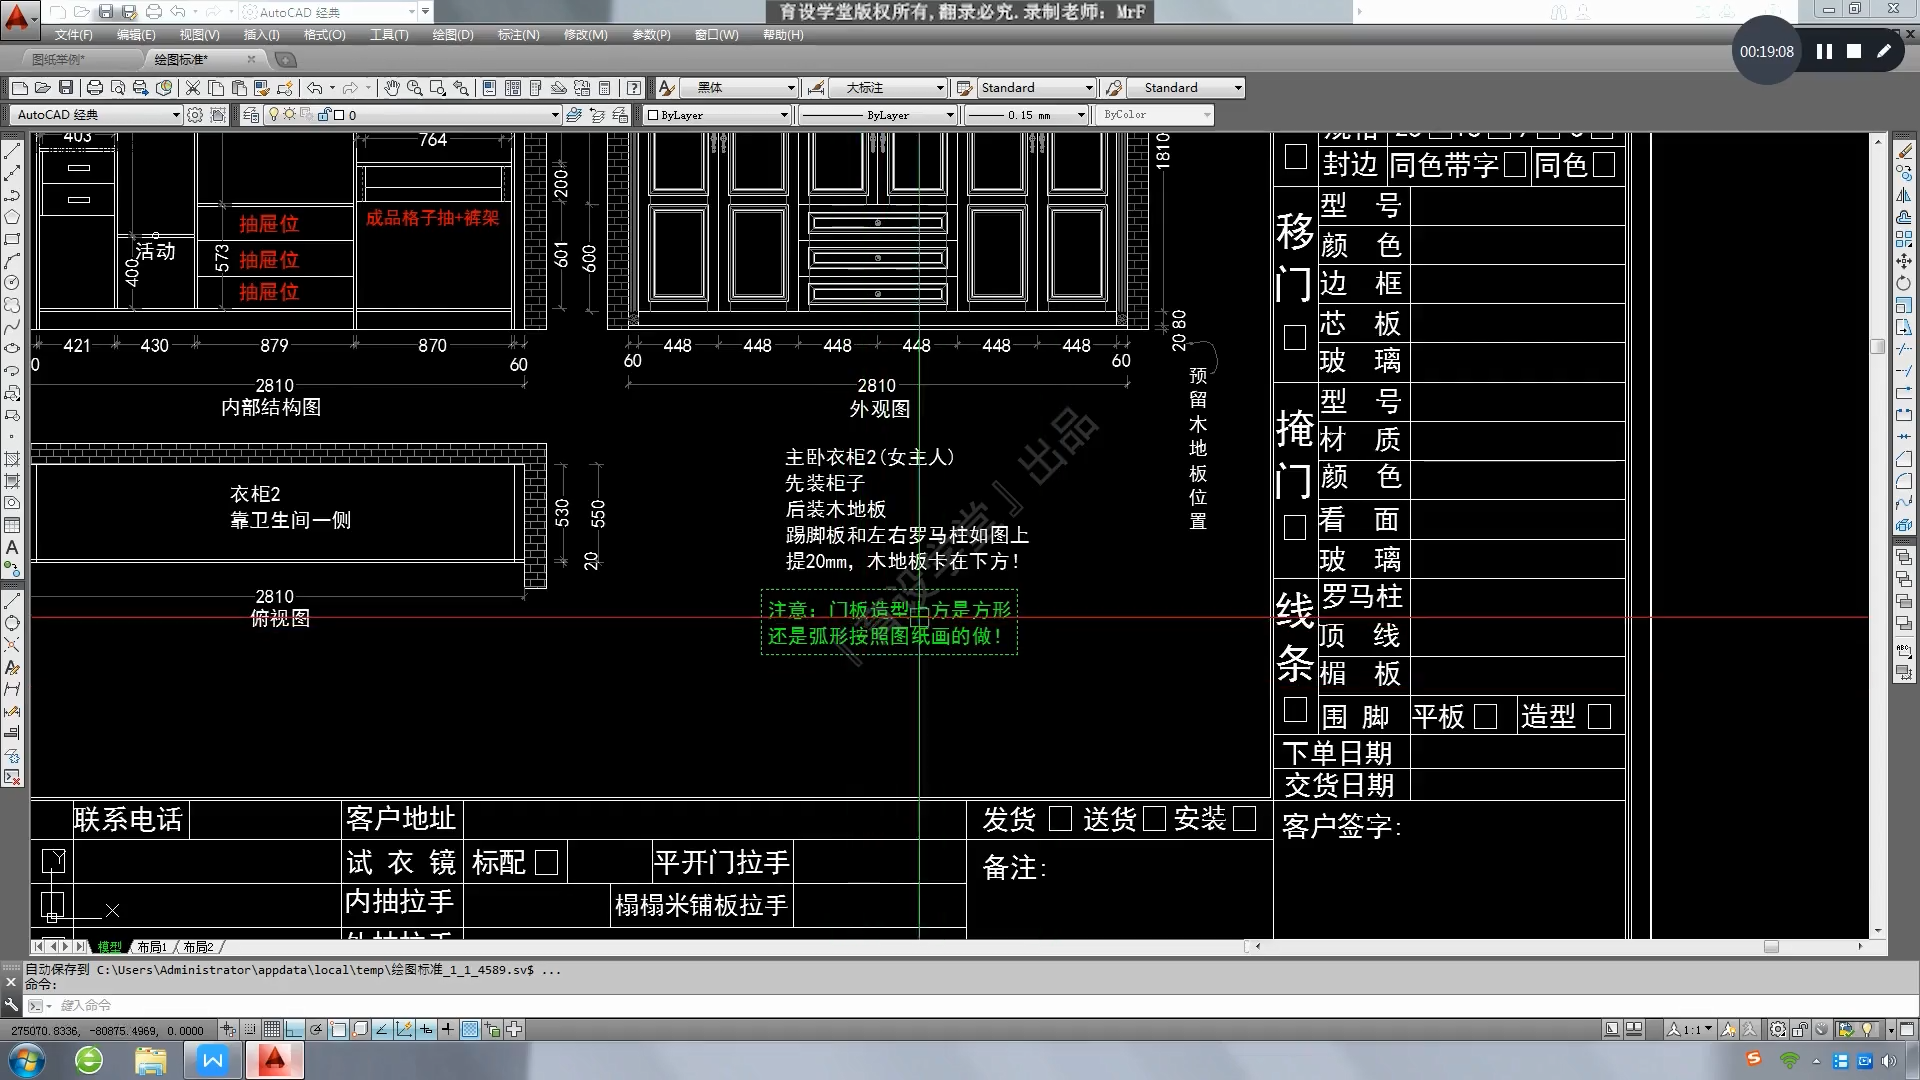Select the Move tool in modify toolbar
This screenshot has height=1080, width=1920.
[1904, 261]
